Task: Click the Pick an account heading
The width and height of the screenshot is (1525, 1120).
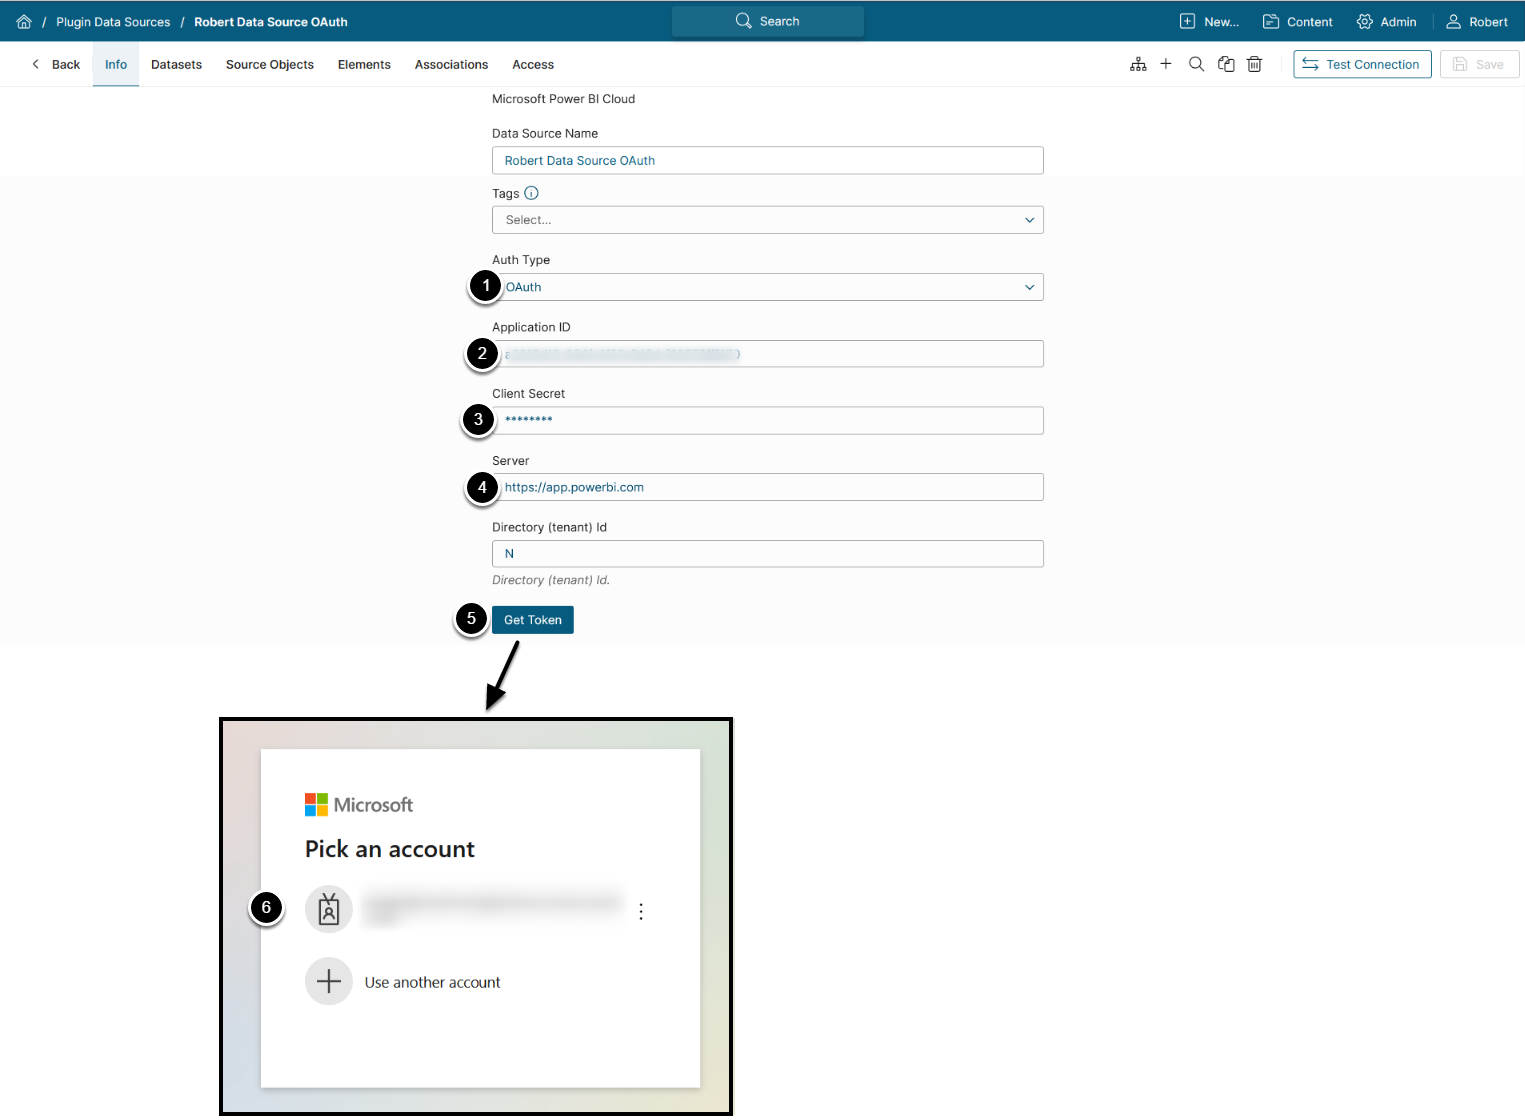Action: 390,849
